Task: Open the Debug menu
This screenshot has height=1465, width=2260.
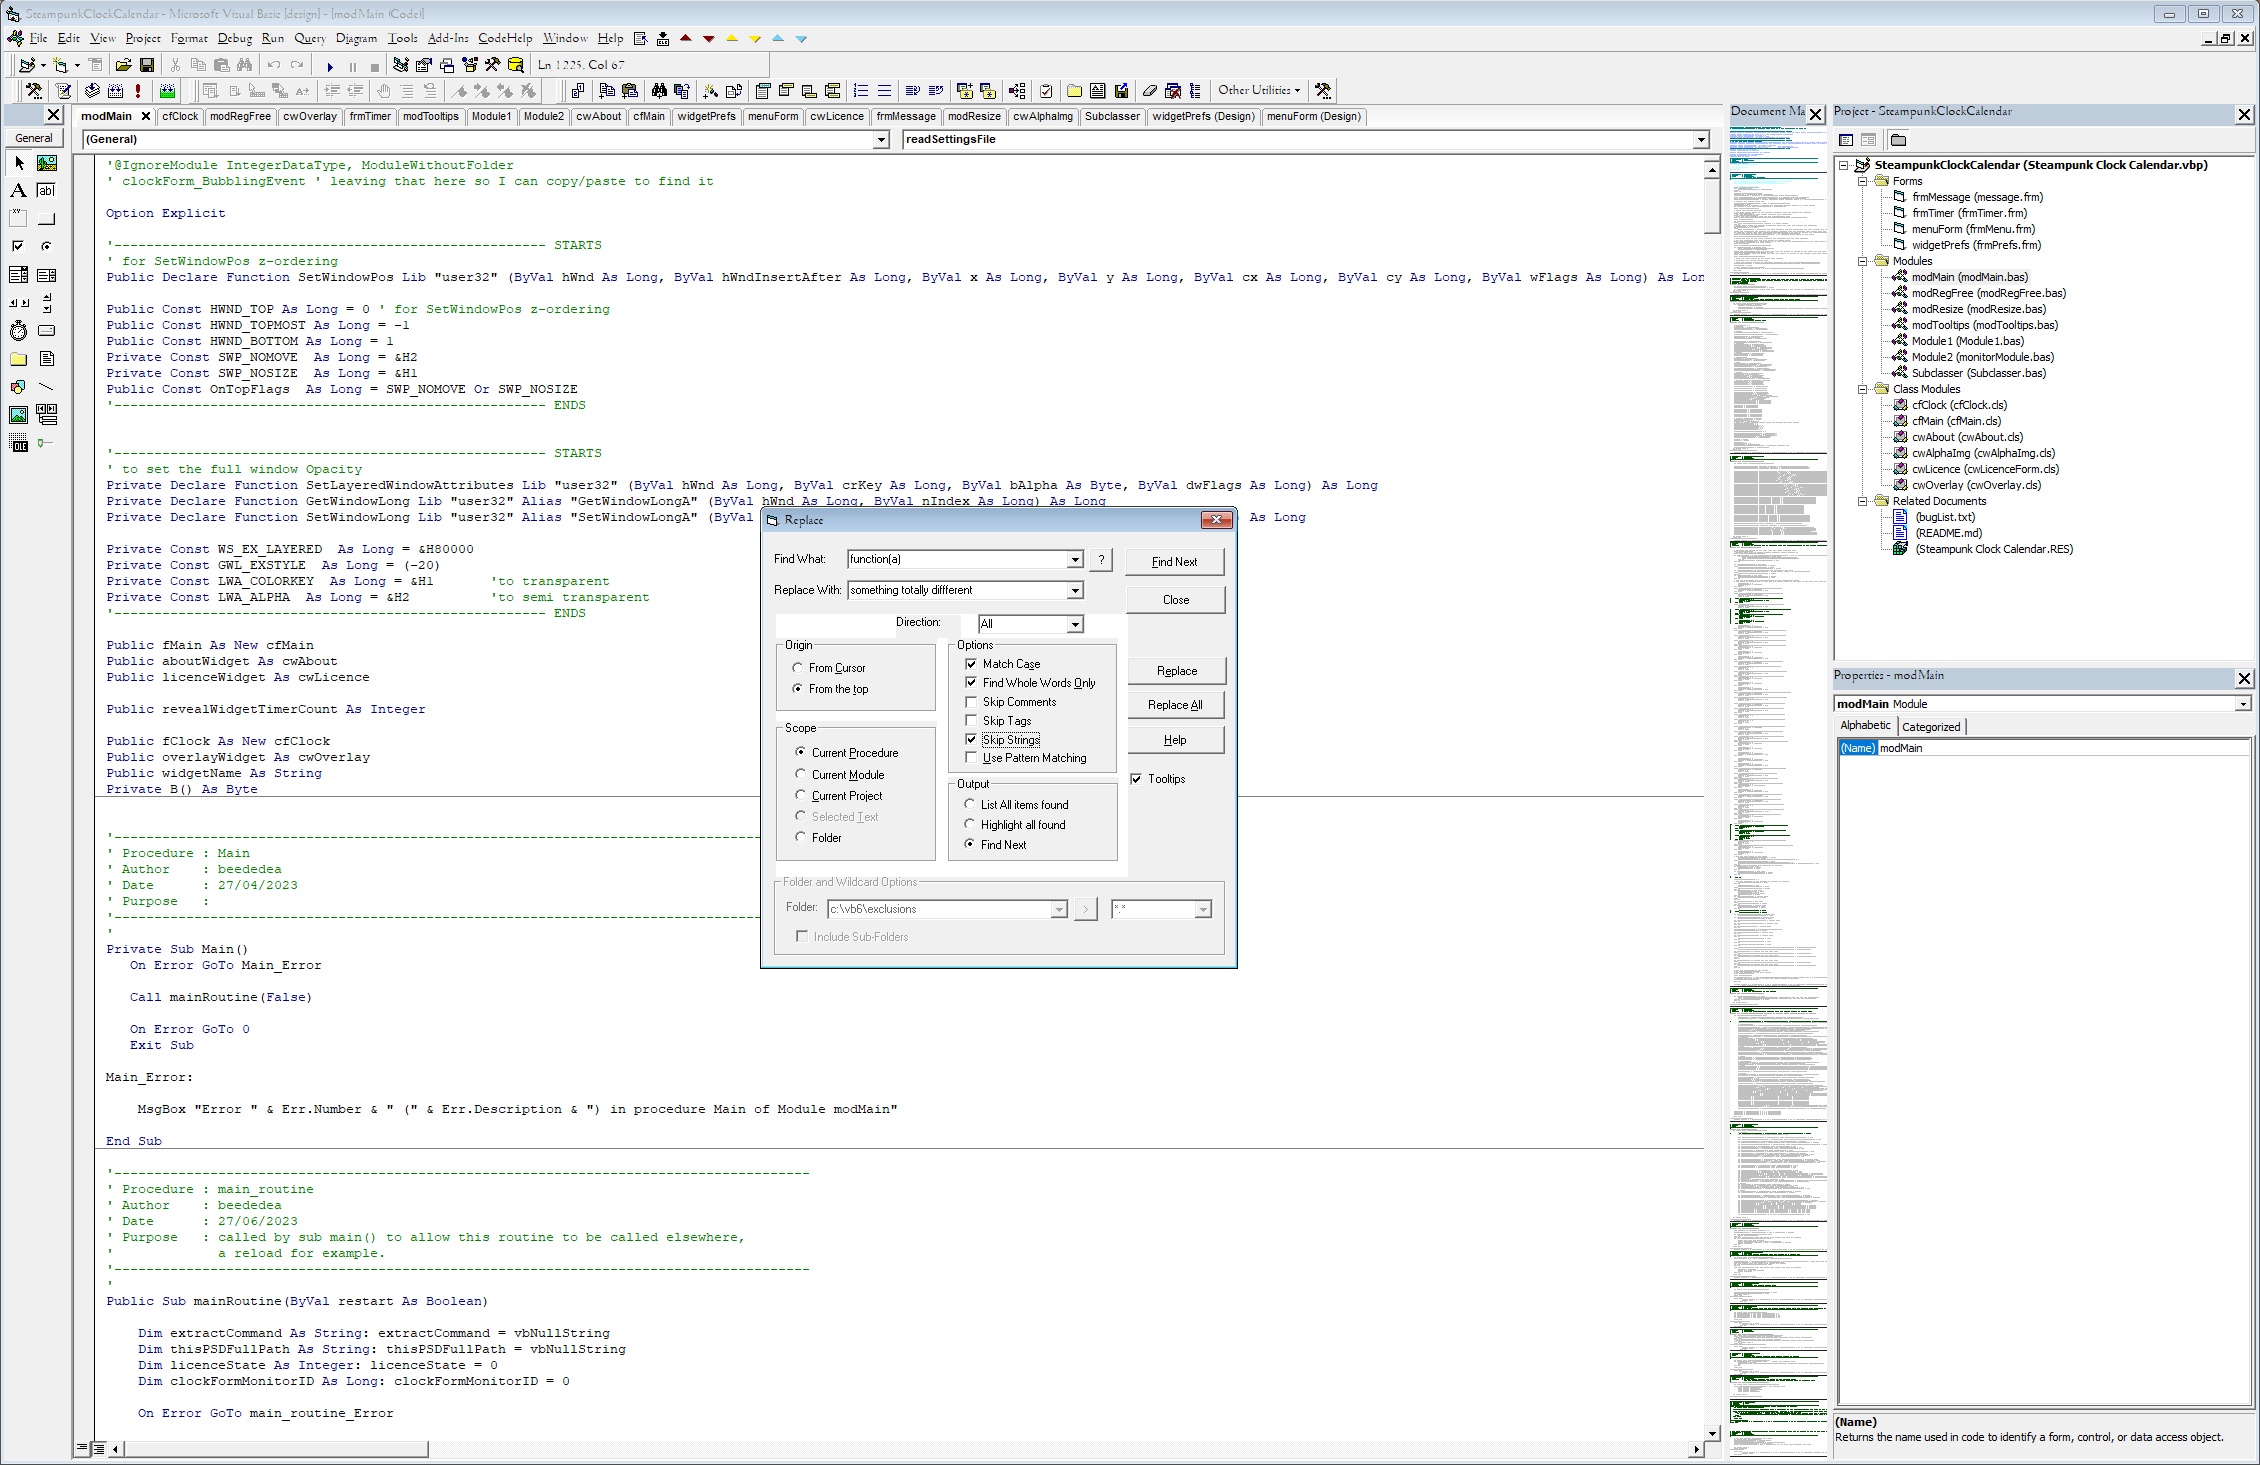Action: pyautogui.click(x=234, y=38)
